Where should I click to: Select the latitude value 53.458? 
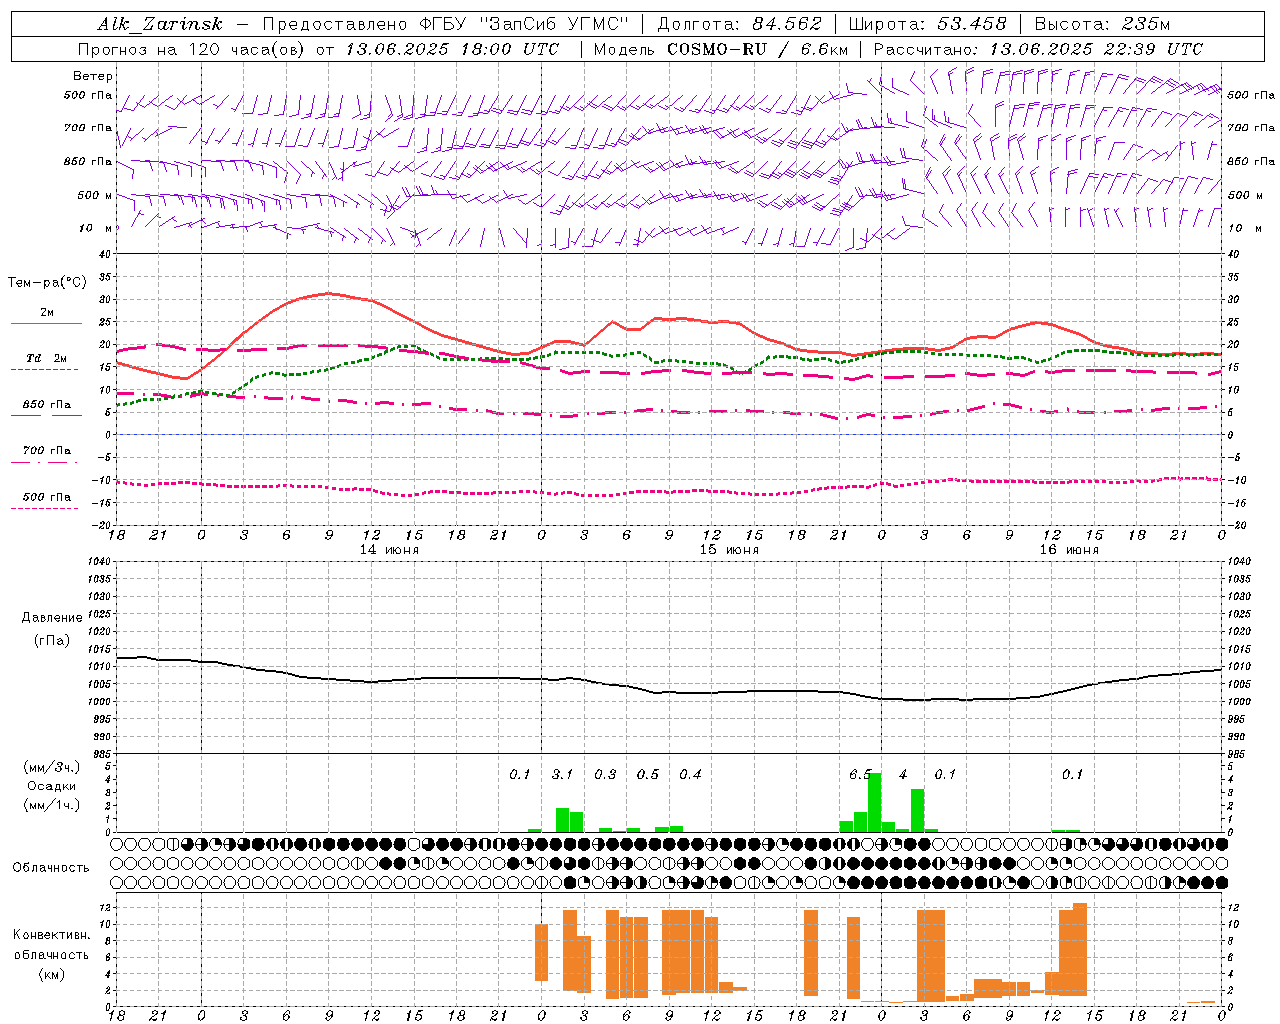(971, 24)
